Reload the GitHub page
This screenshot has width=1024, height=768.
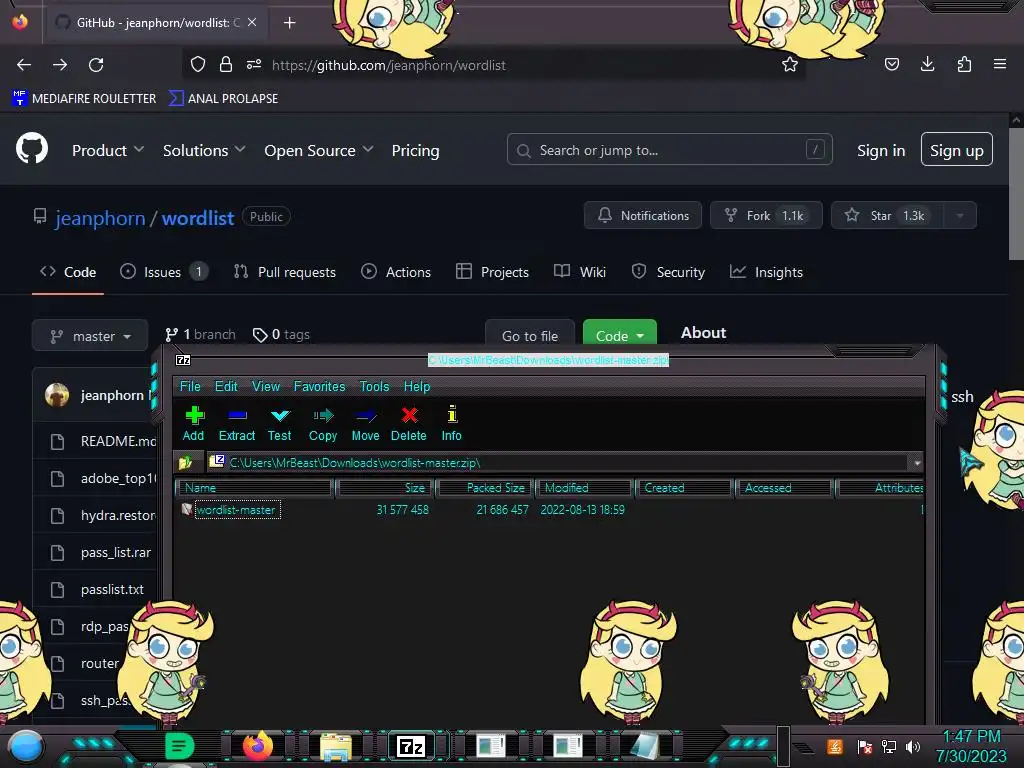pos(96,65)
